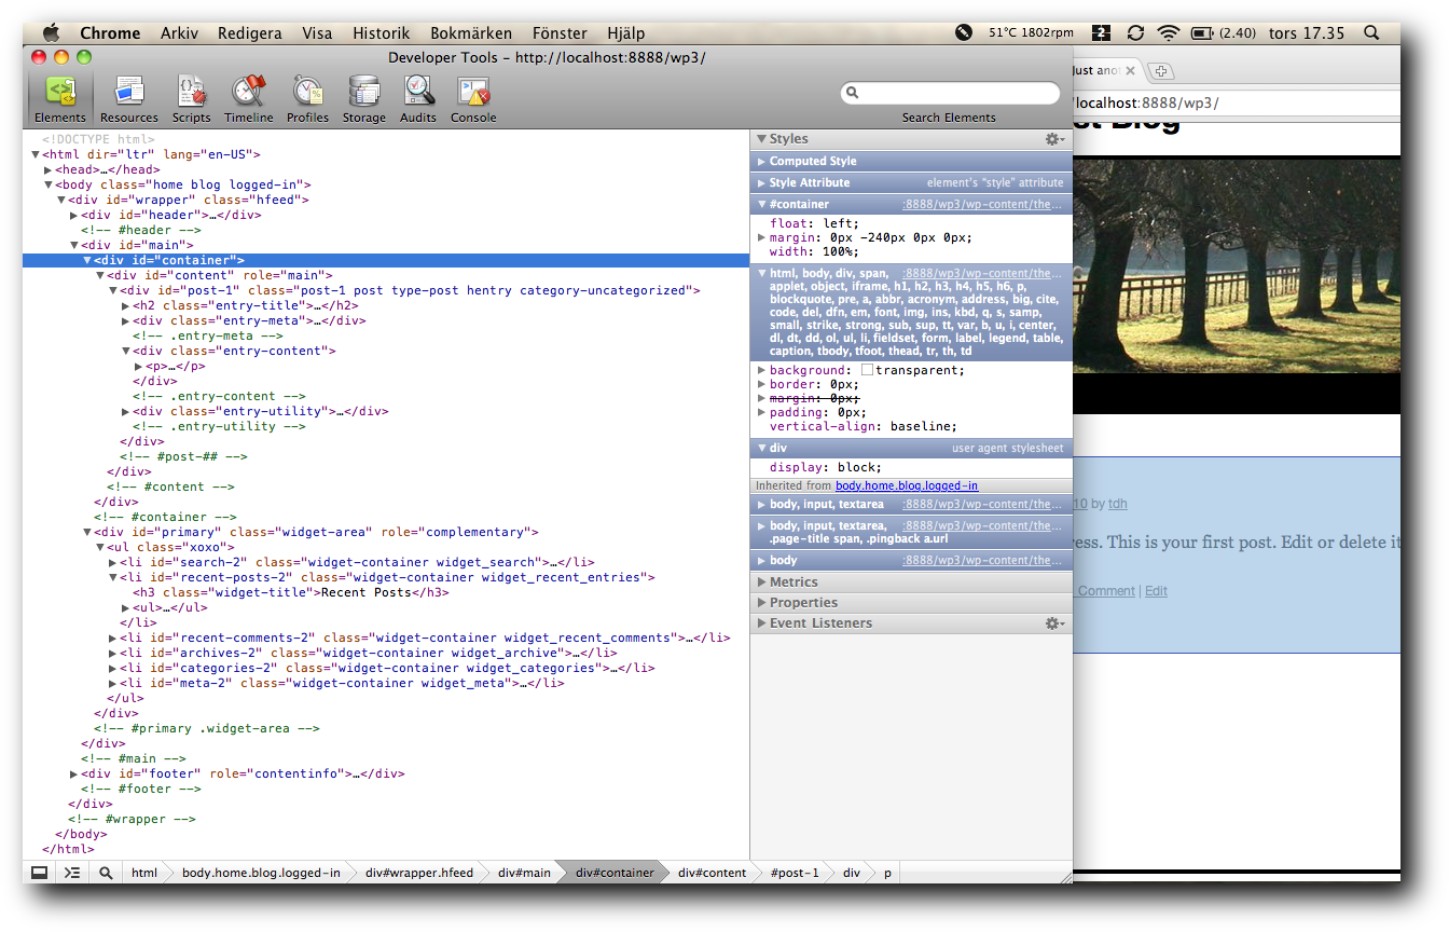Viewport: 1449px width, 932px height.
Task: Open the Historik menu
Action: (x=381, y=33)
